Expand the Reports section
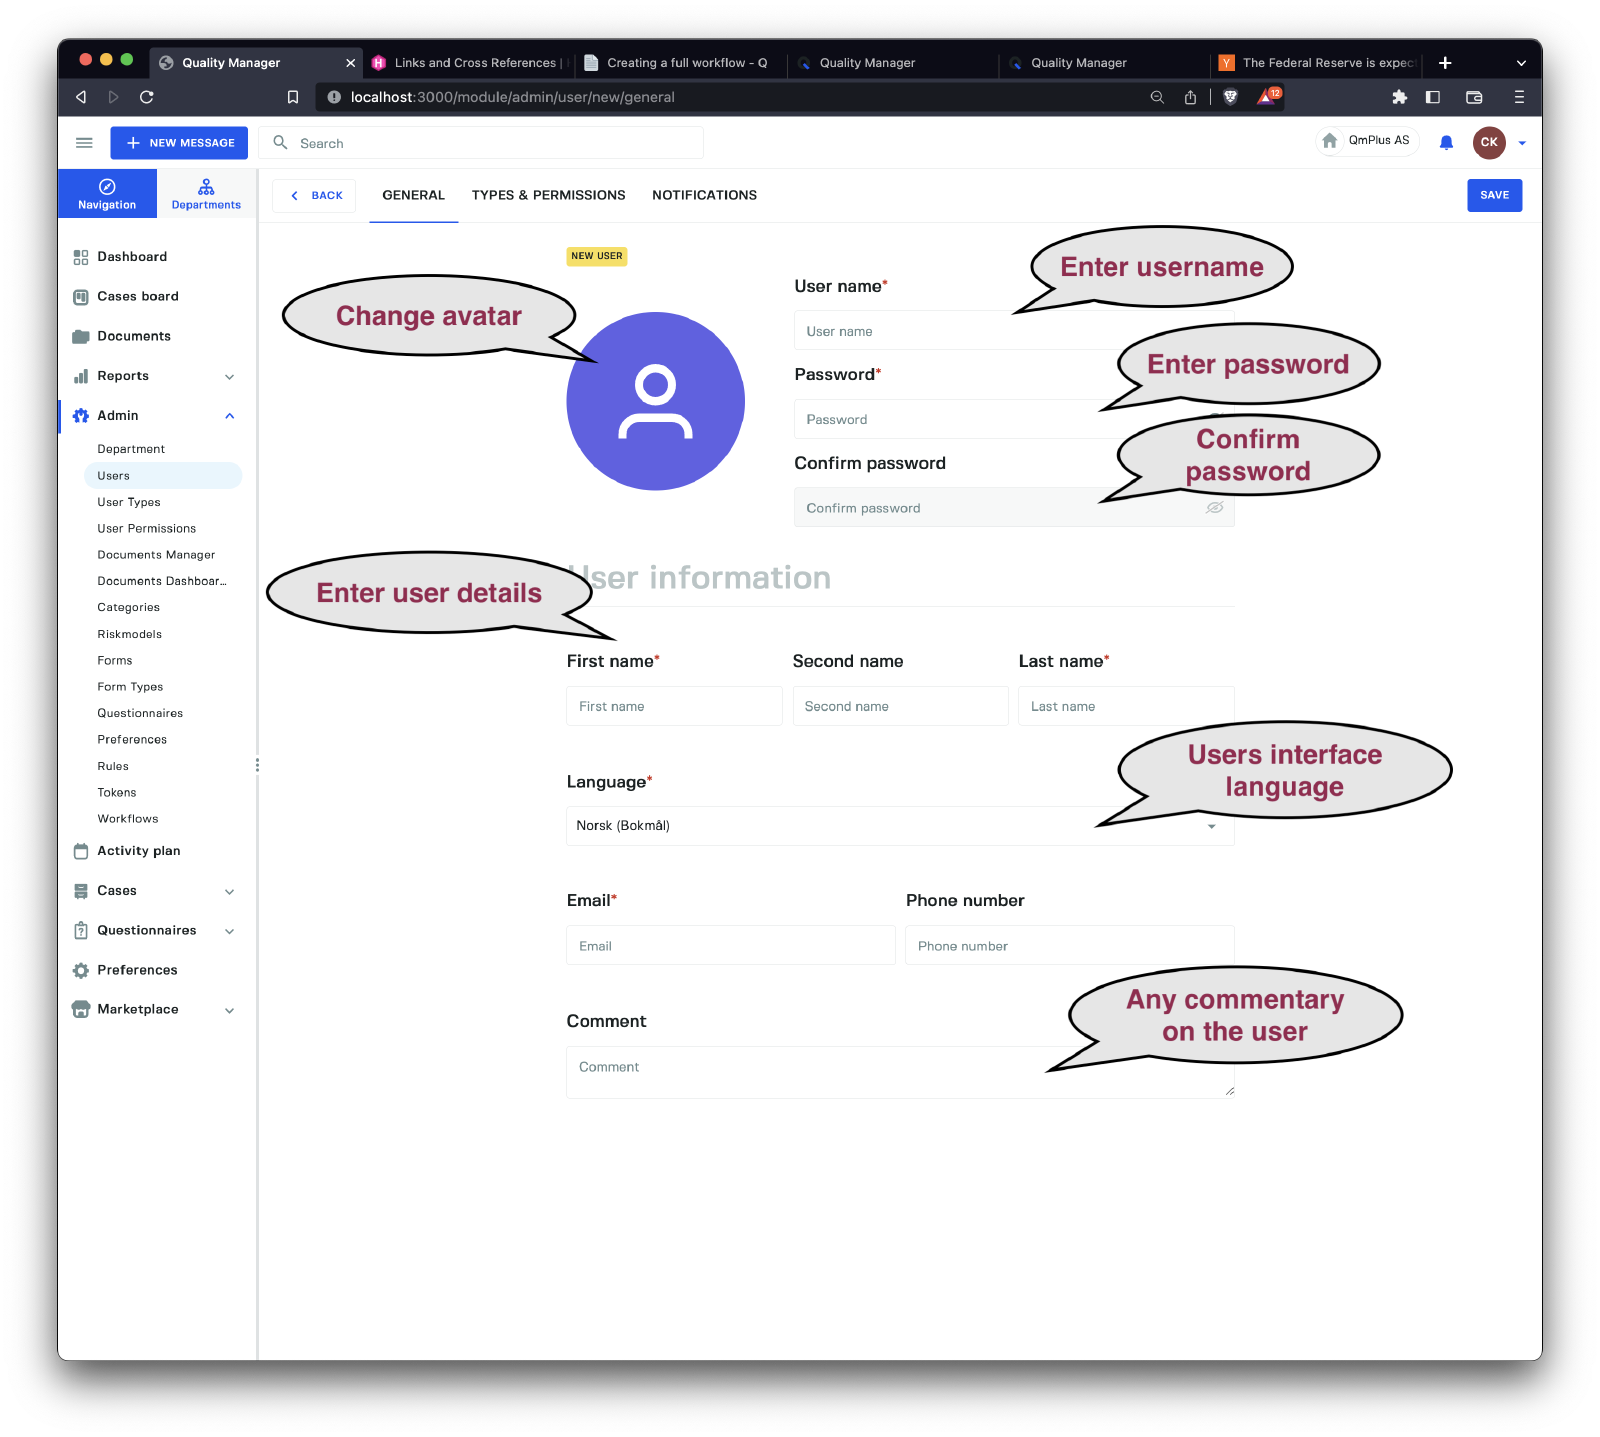 tap(229, 377)
